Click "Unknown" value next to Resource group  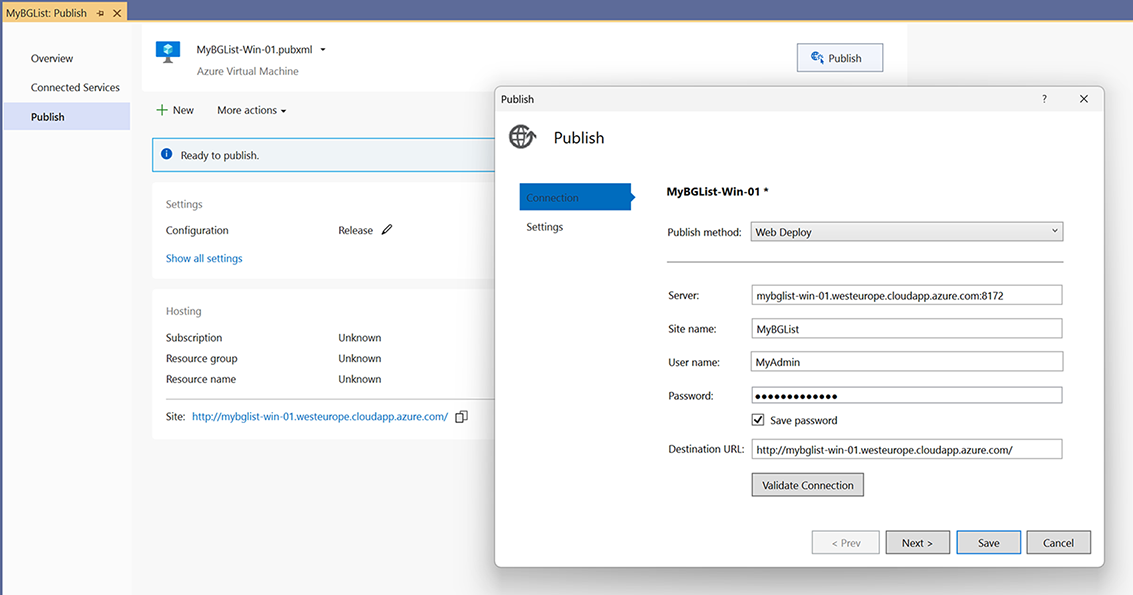tap(360, 359)
